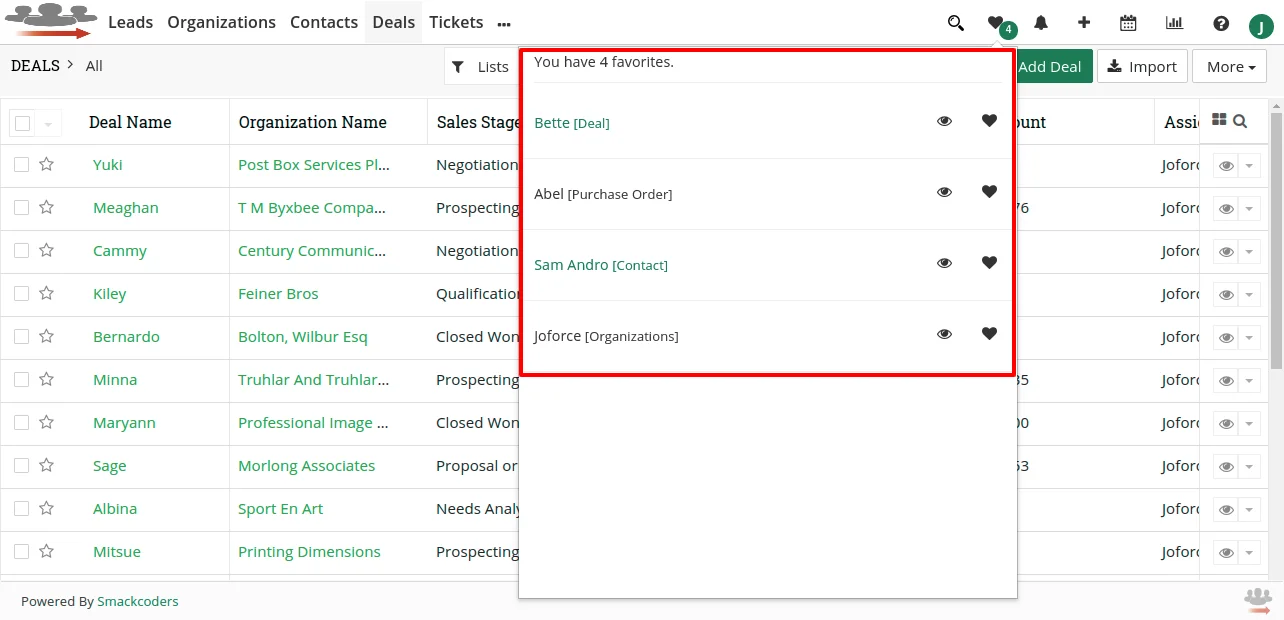The height and width of the screenshot is (620, 1284).
Task: Open the dropdown arrow beside the select-all checkbox
Action: 48,122
